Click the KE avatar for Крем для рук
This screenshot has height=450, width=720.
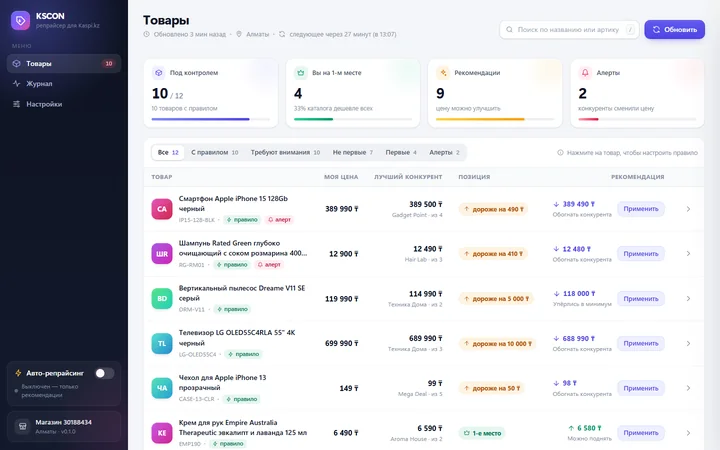click(162, 433)
